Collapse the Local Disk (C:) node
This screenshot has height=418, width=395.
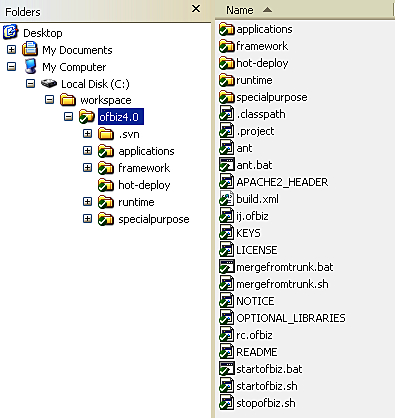click(x=31, y=84)
